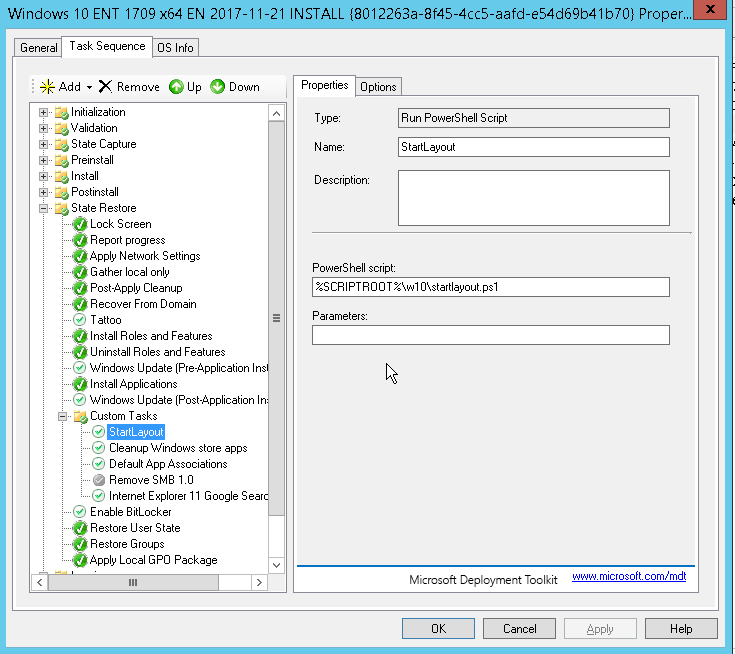735x654 pixels.
Task: Click the Description text box
Action: click(x=534, y=198)
